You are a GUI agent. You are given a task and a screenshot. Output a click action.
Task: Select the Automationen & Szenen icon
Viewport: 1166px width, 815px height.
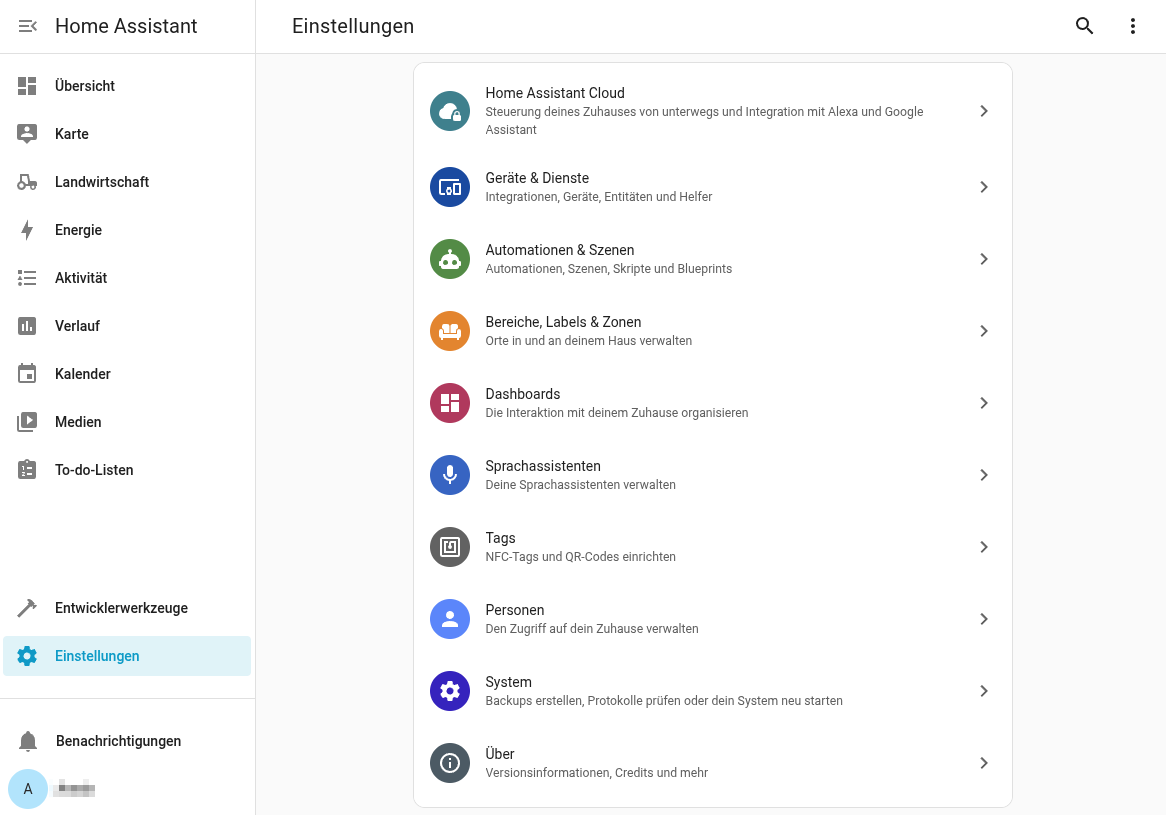click(x=450, y=259)
